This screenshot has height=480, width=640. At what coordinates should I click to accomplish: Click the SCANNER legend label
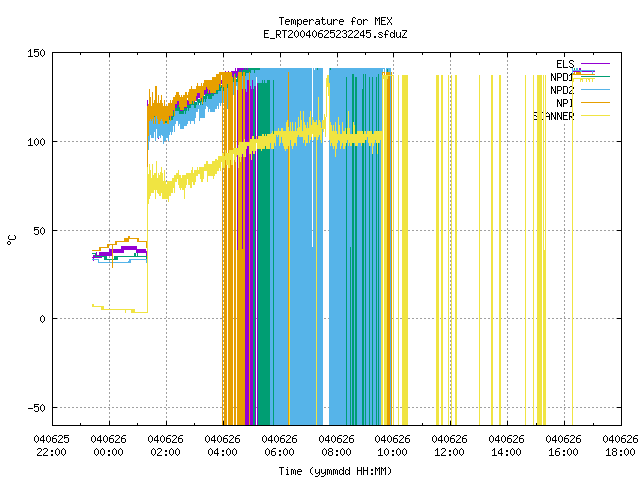click(x=553, y=116)
